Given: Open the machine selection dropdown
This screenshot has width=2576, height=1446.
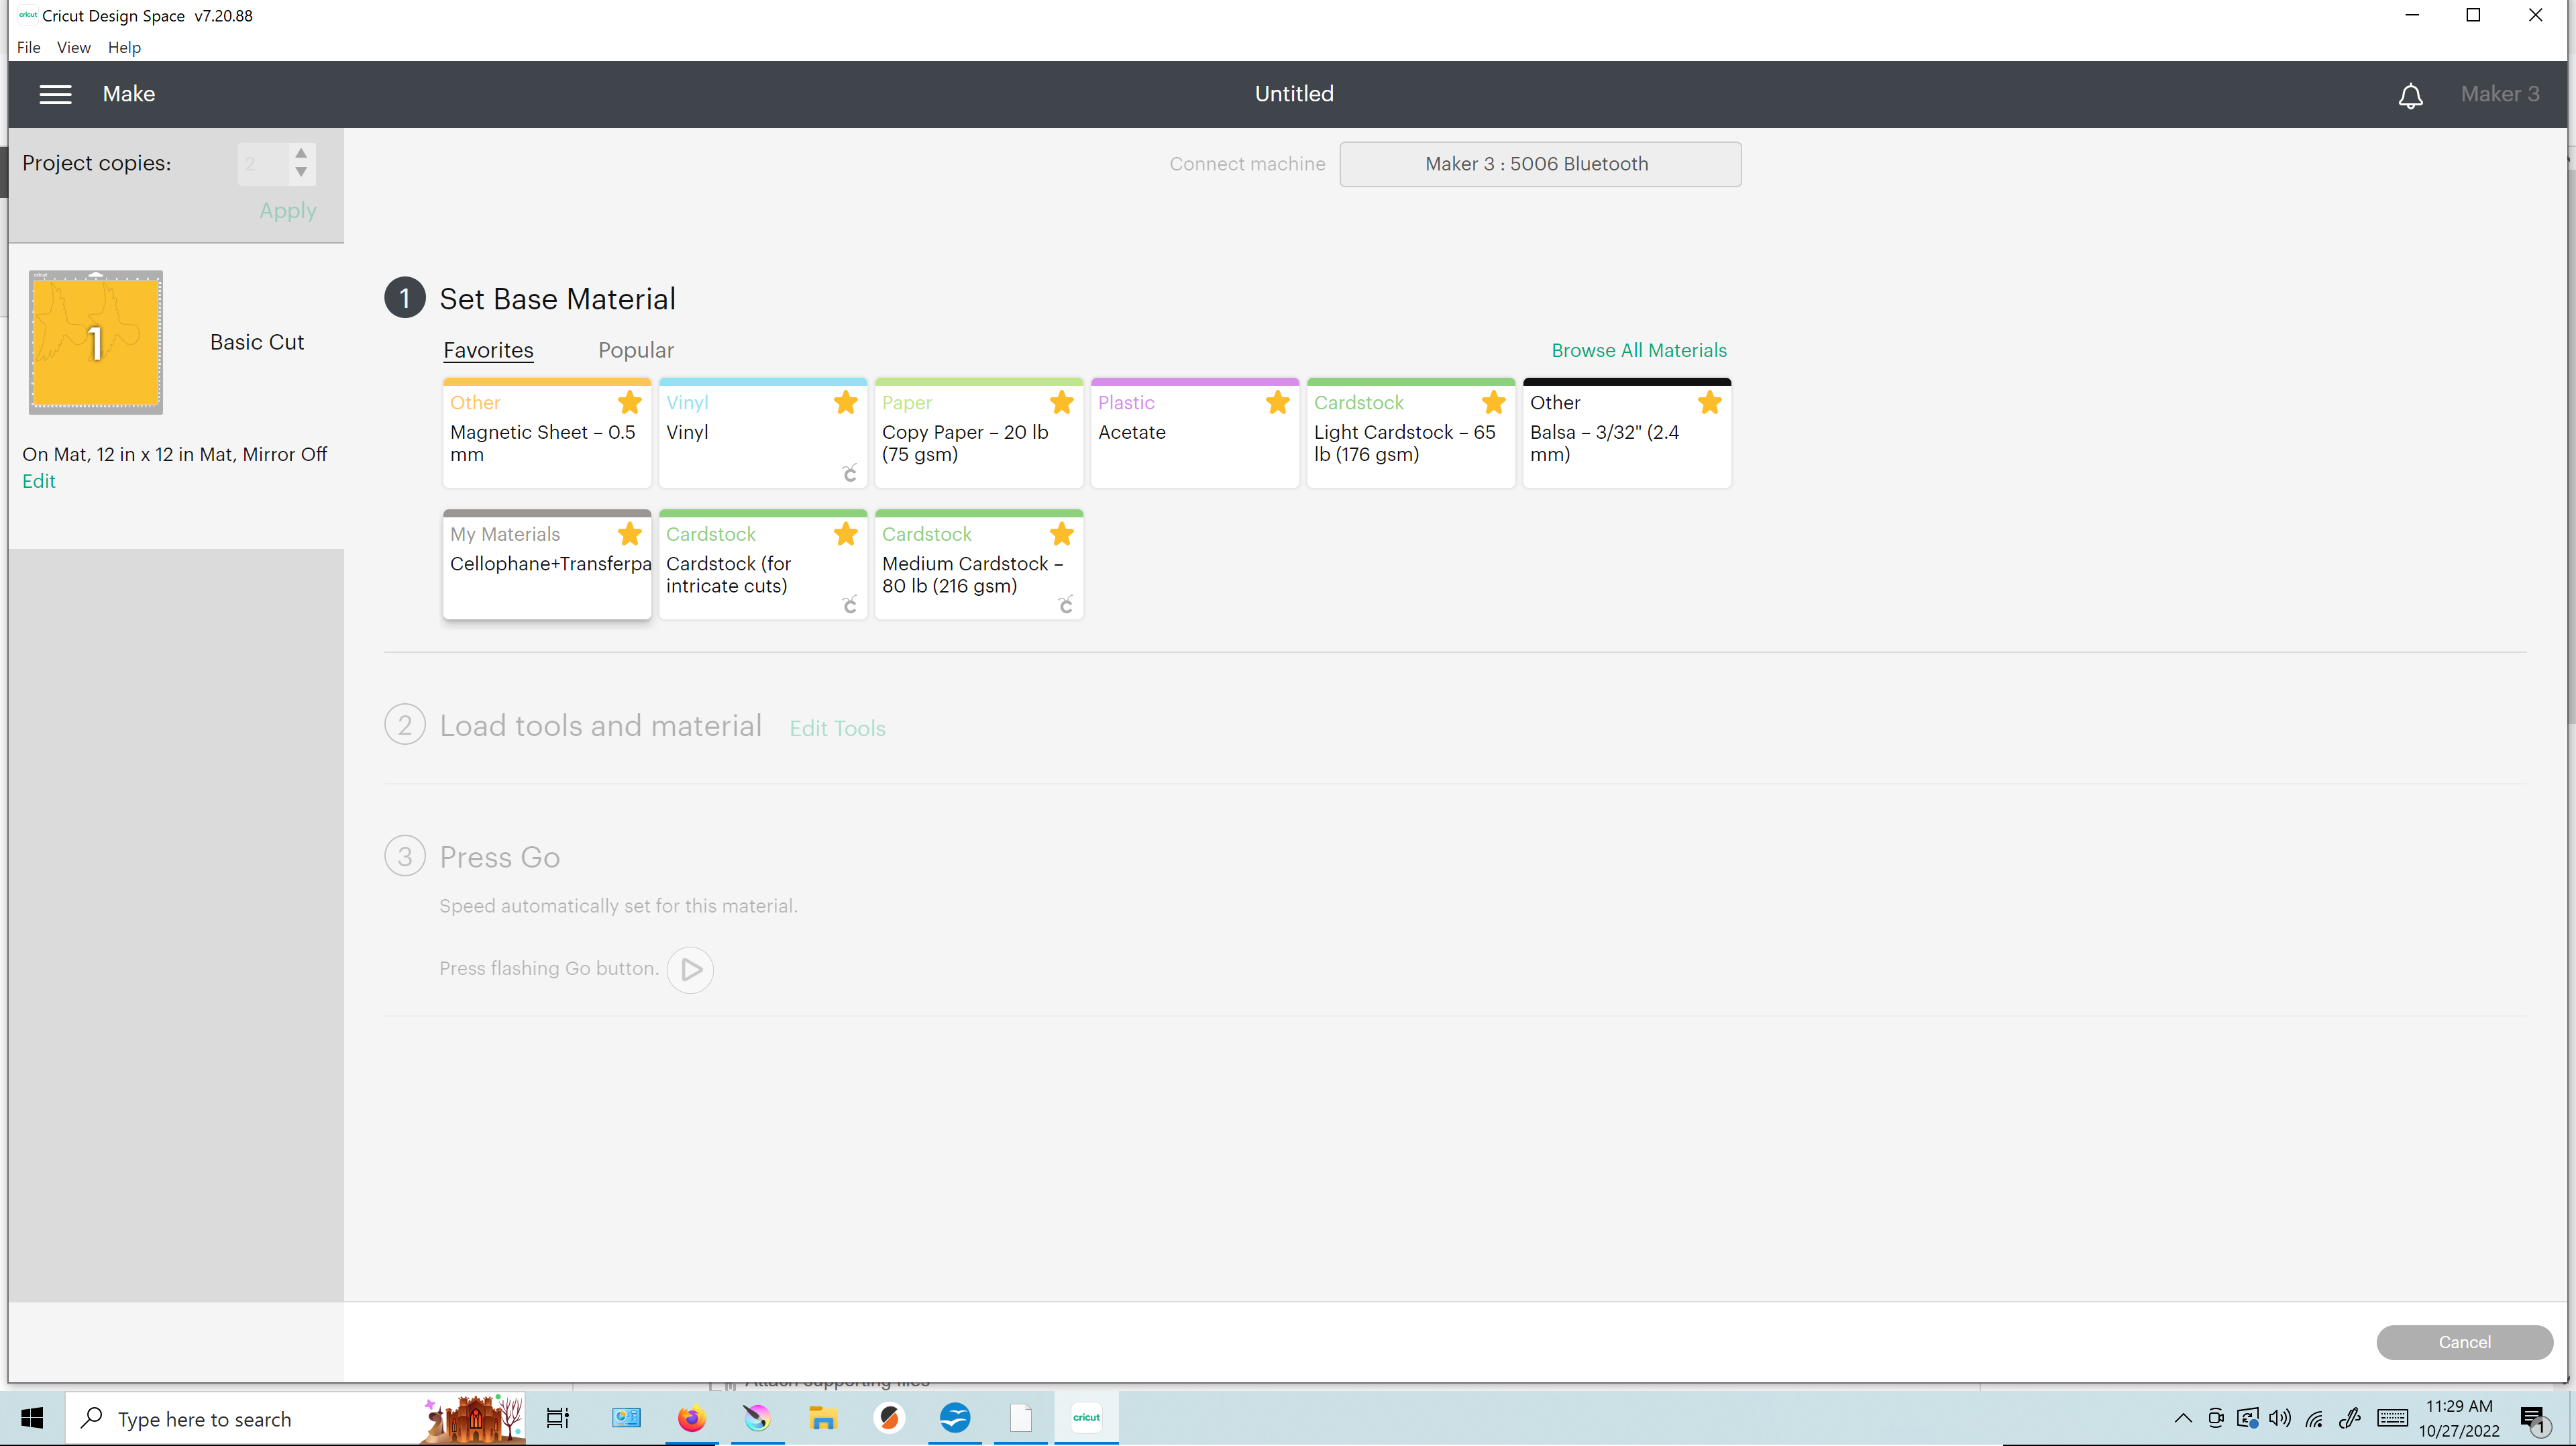Looking at the screenshot, I should pos(1539,164).
